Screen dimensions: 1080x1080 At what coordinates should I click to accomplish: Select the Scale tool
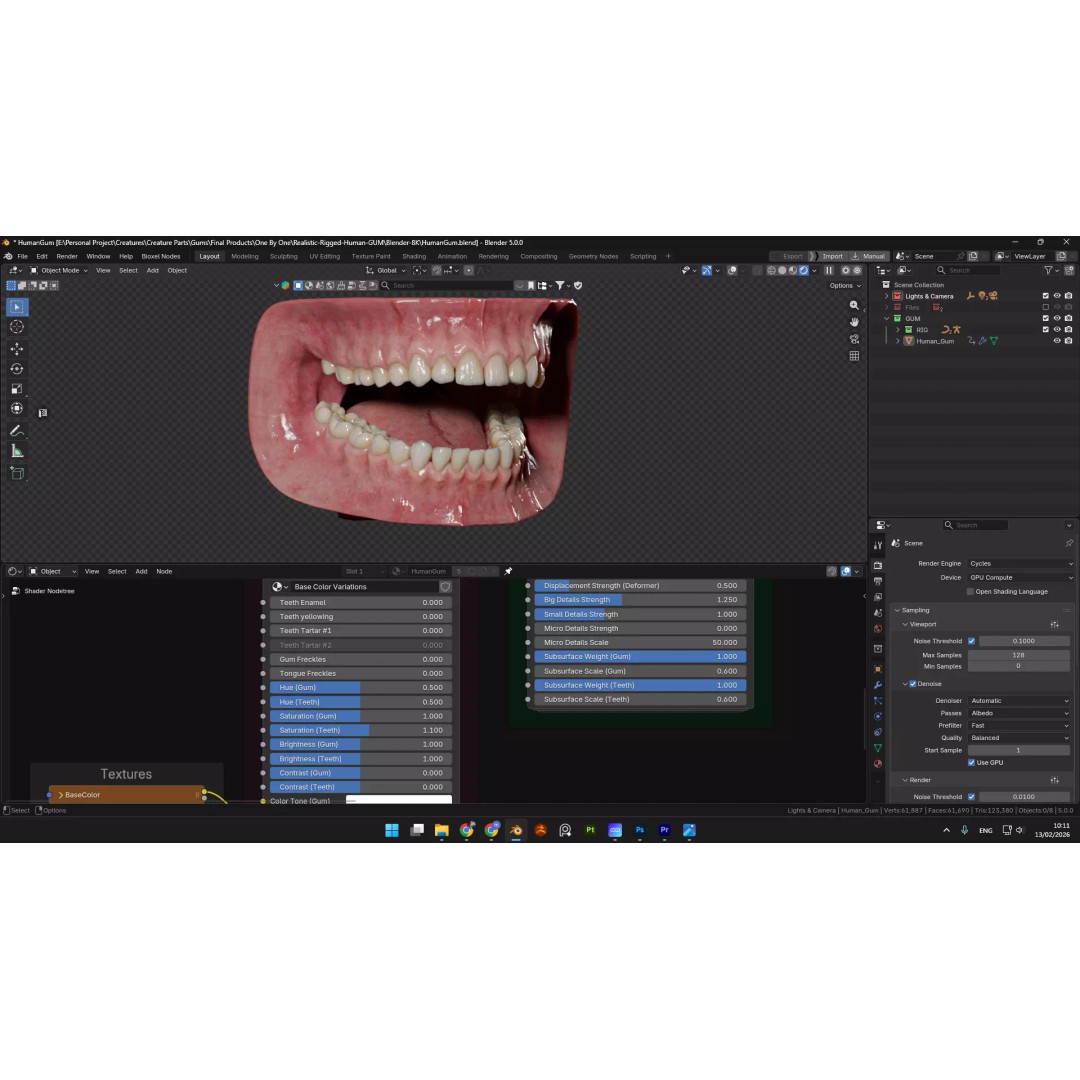point(17,389)
